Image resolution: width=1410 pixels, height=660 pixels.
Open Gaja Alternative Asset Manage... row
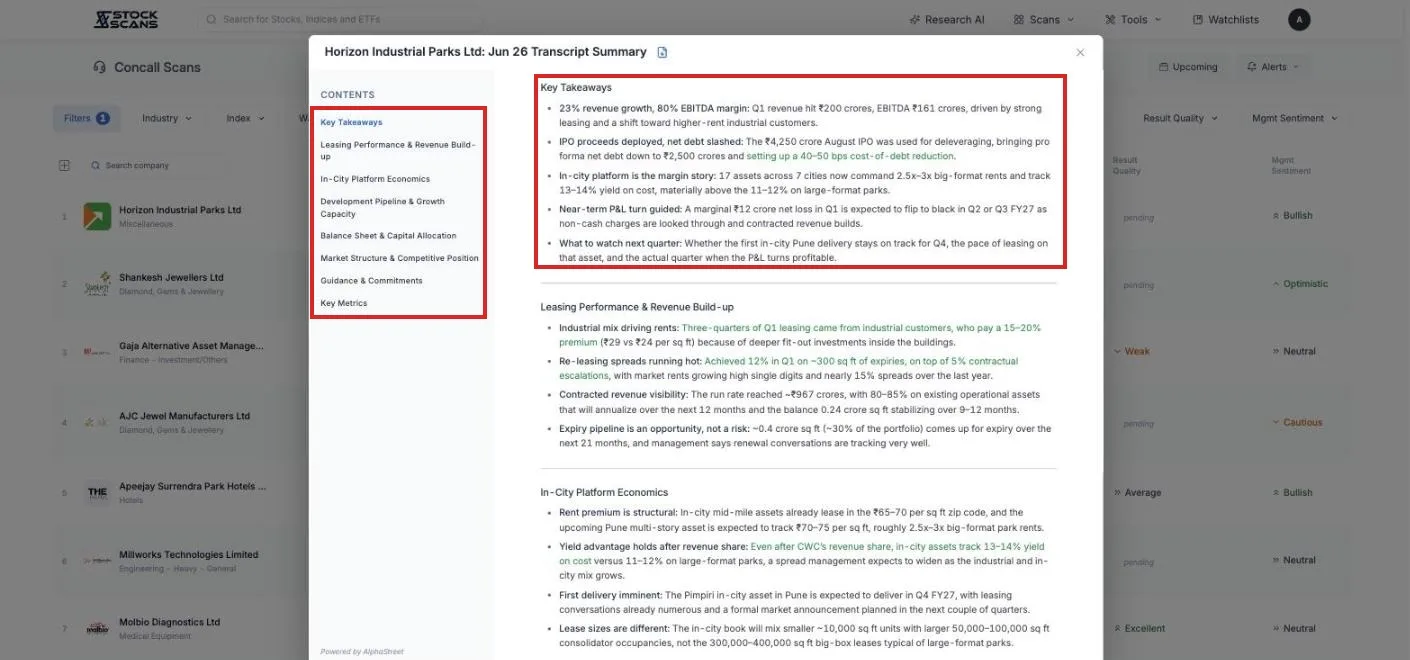coord(191,345)
